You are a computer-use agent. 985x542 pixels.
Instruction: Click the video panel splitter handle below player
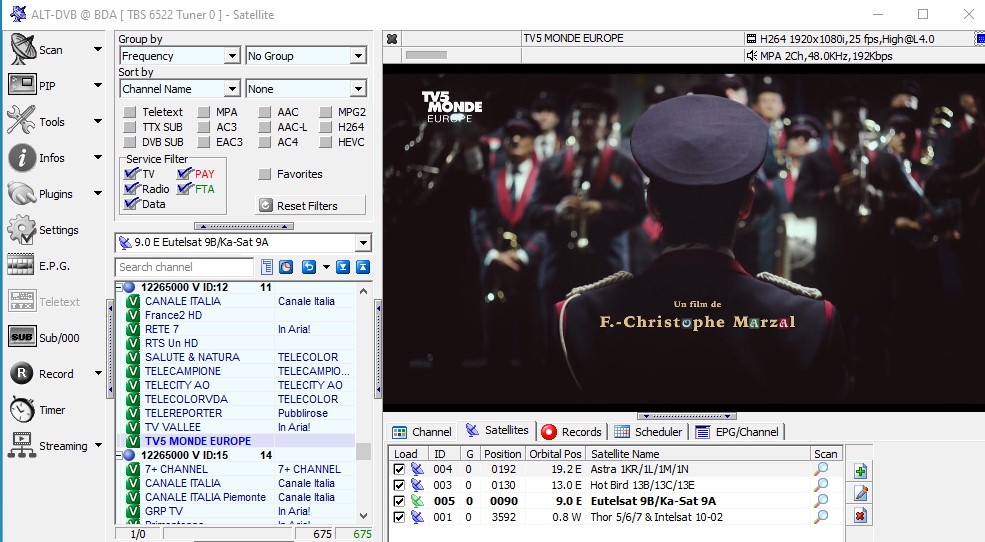[687, 416]
